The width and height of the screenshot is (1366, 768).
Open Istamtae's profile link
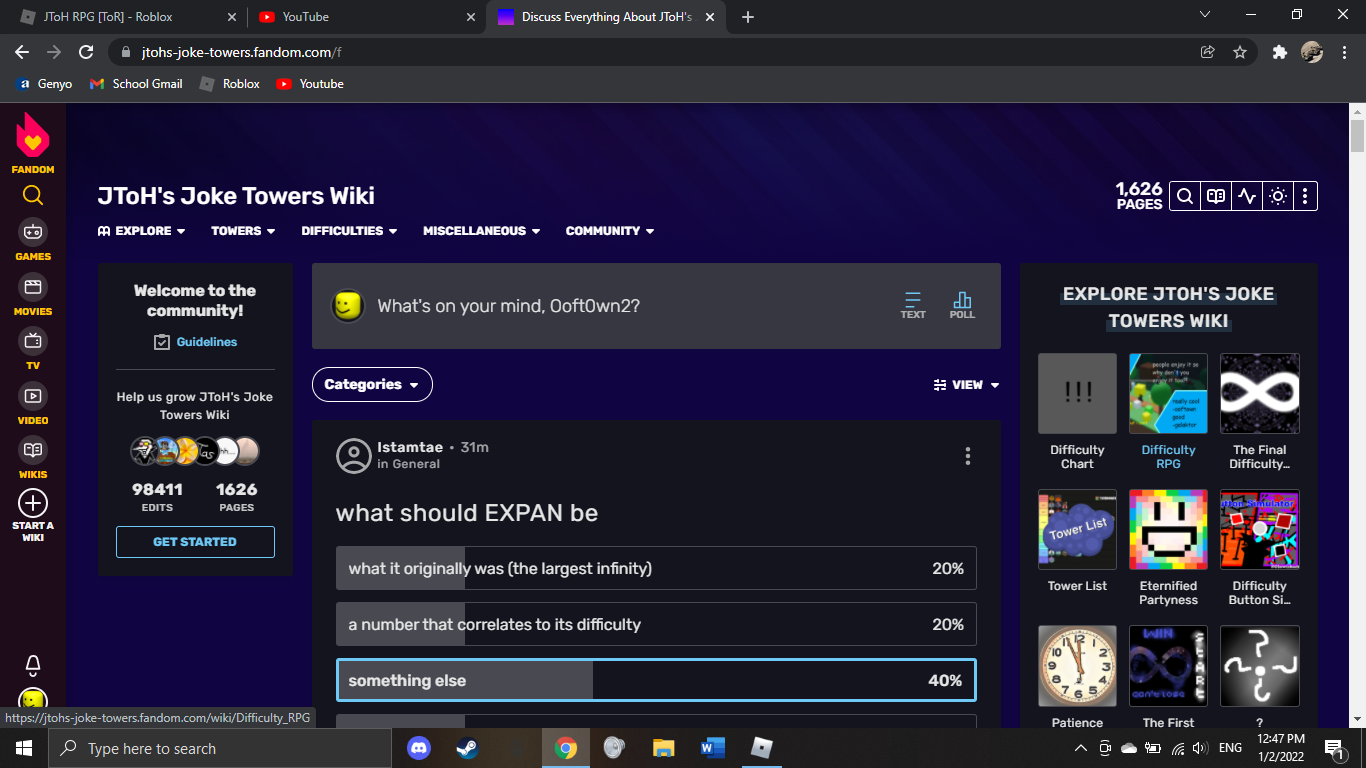410,447
